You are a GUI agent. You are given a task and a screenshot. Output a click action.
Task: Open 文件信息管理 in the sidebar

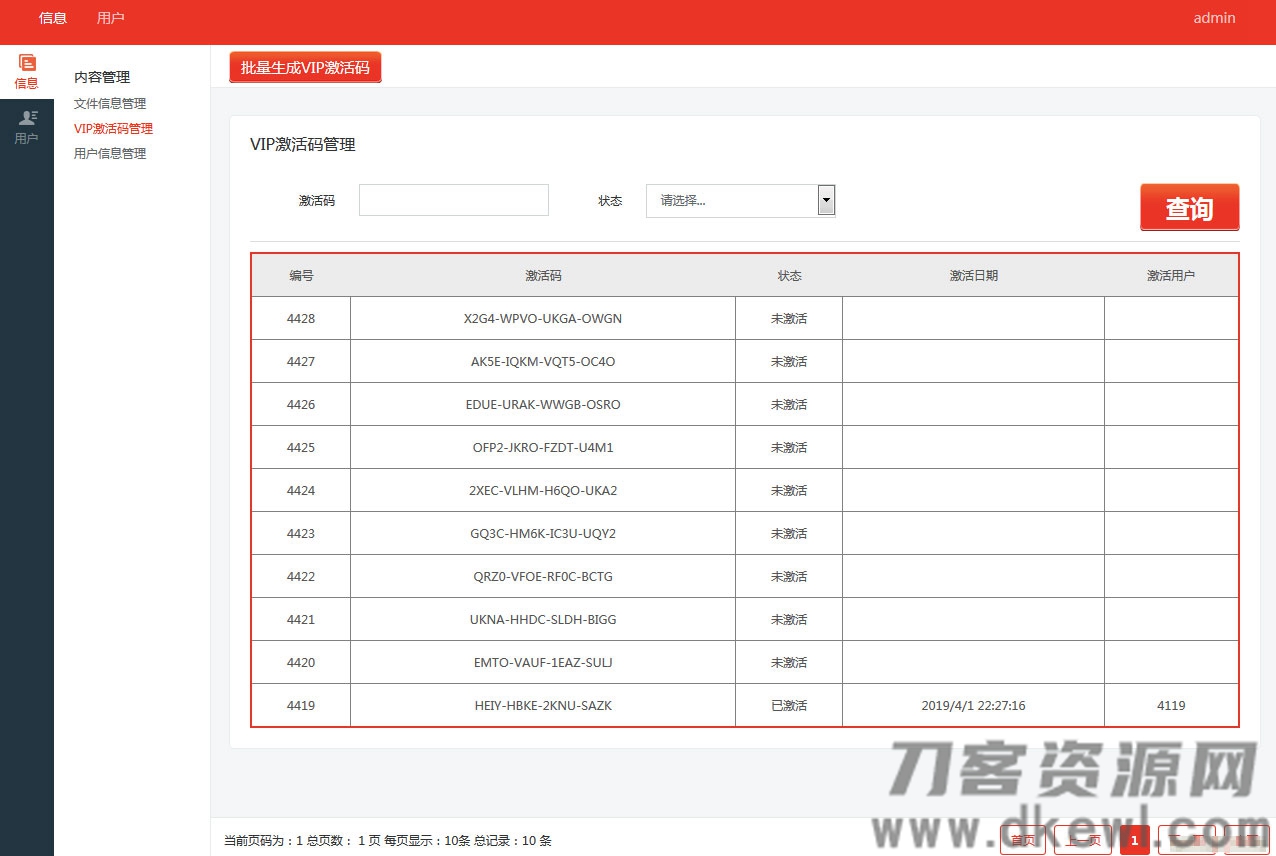click(110, 103)
